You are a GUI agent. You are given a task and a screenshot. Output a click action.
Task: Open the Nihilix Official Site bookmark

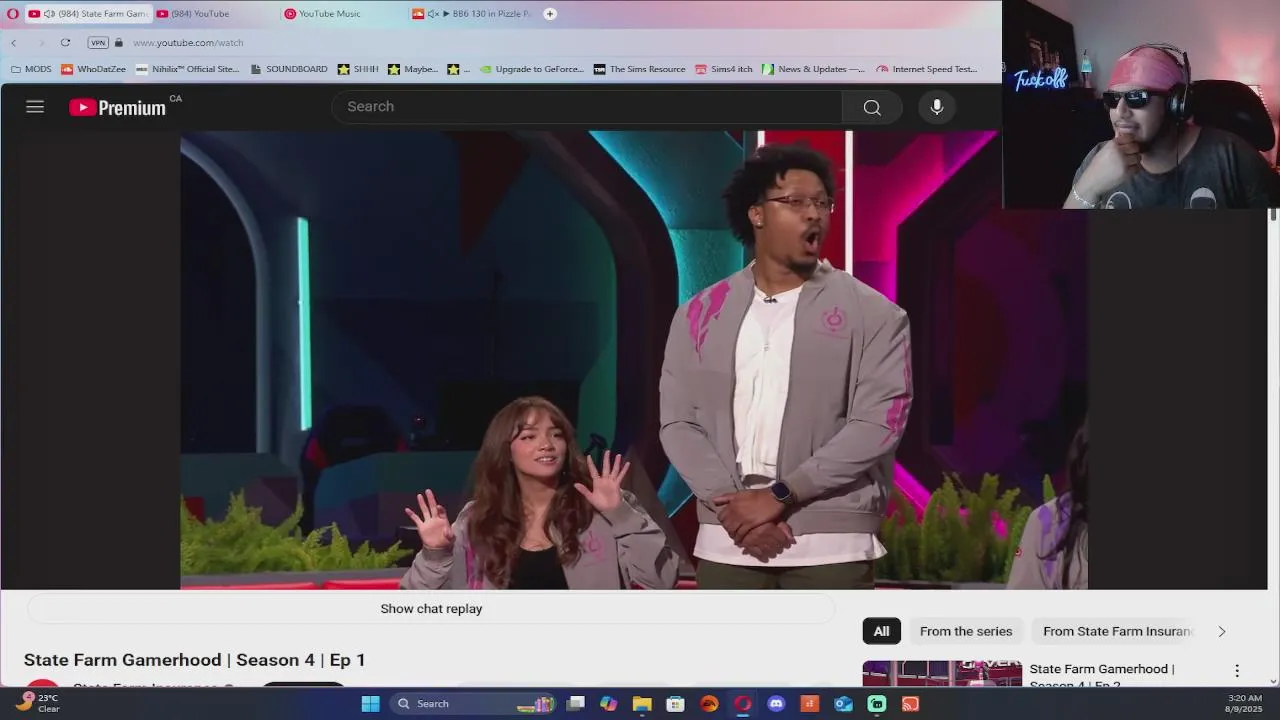coord(188,69)
